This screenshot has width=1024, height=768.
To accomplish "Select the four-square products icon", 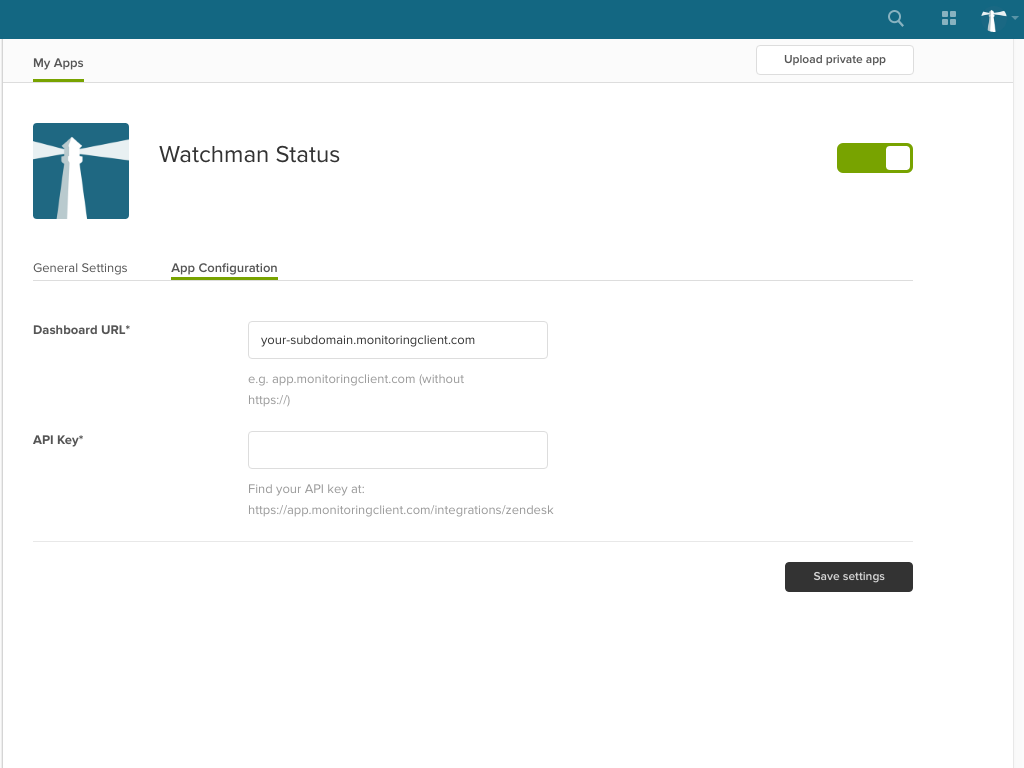I will click(x=948, y=18).
